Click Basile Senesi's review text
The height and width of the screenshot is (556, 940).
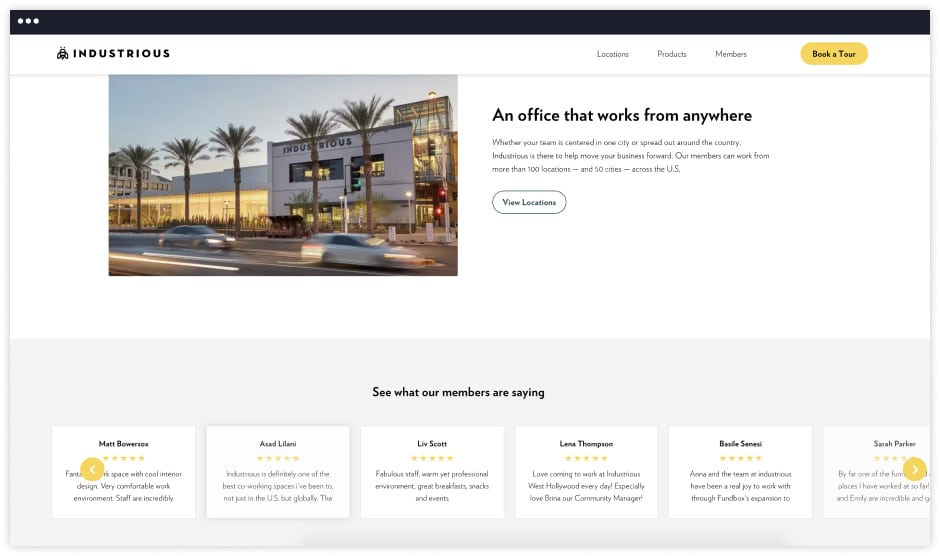tap(740, 486)
